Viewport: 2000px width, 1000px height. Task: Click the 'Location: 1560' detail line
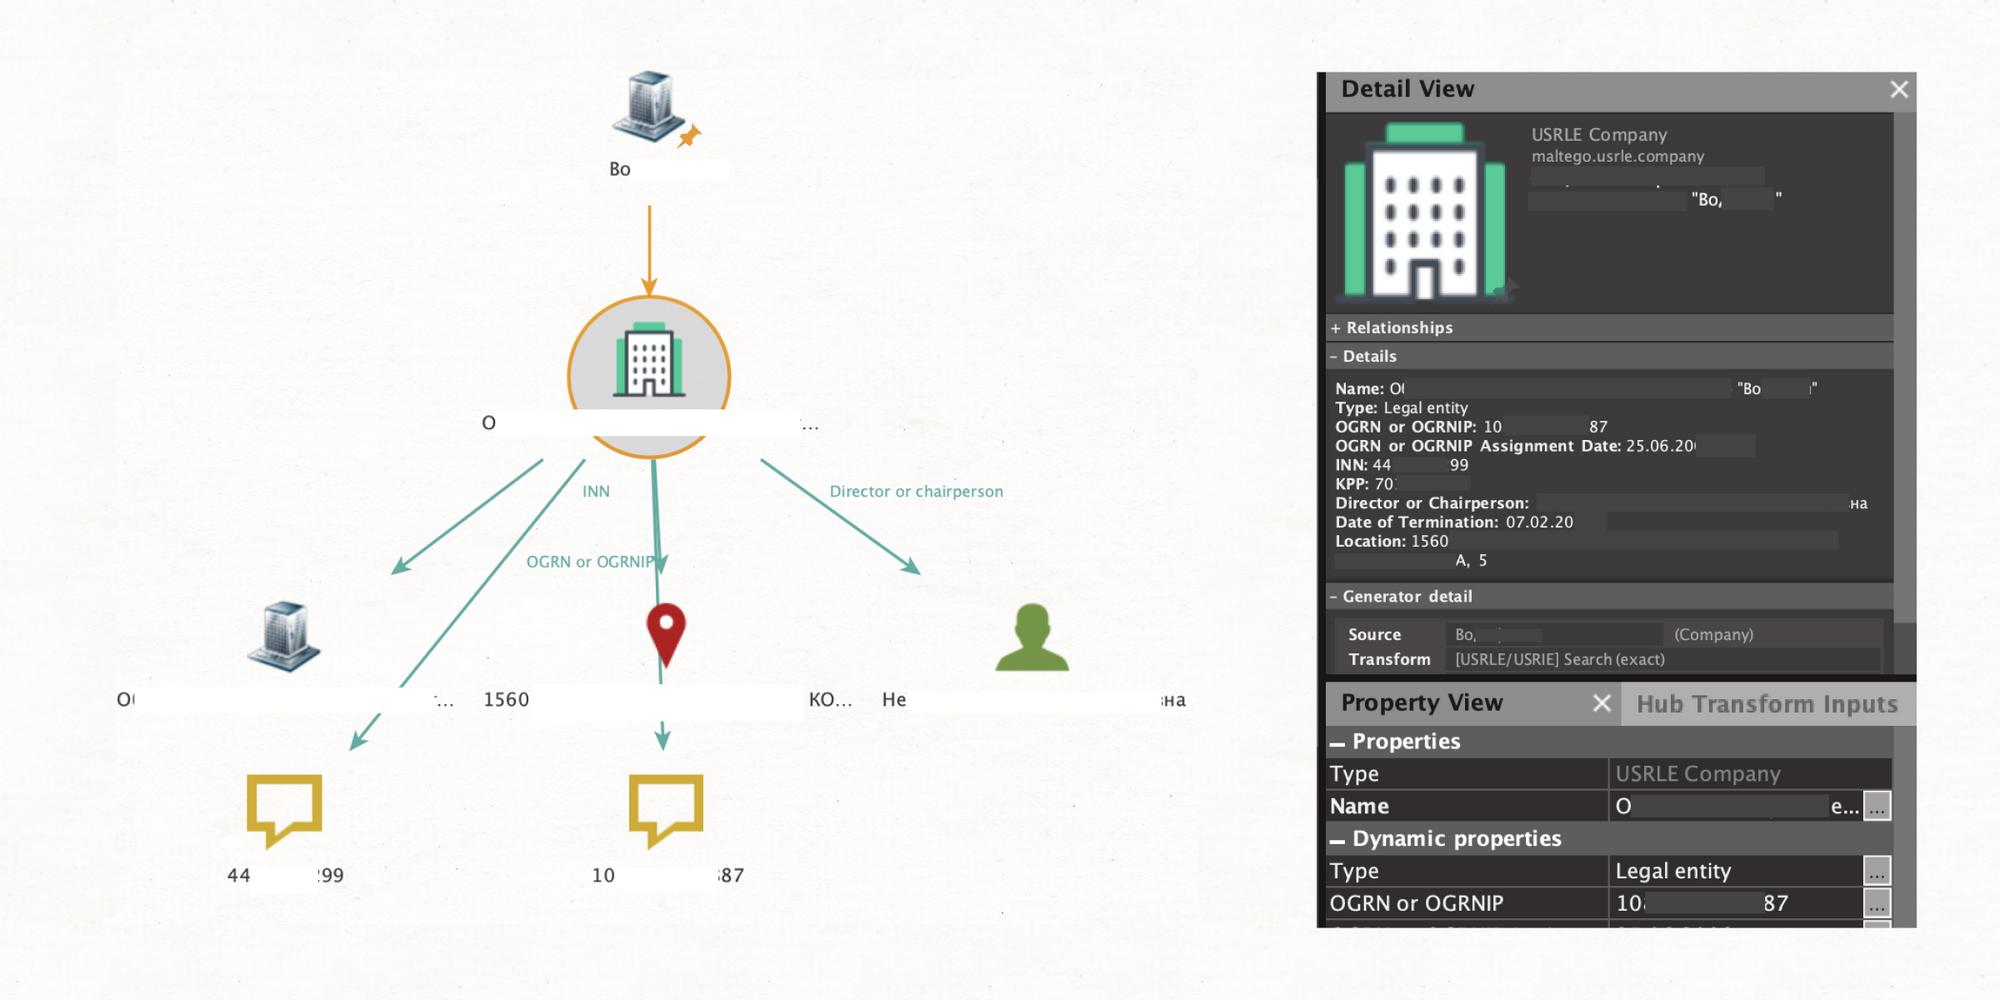1391,541
